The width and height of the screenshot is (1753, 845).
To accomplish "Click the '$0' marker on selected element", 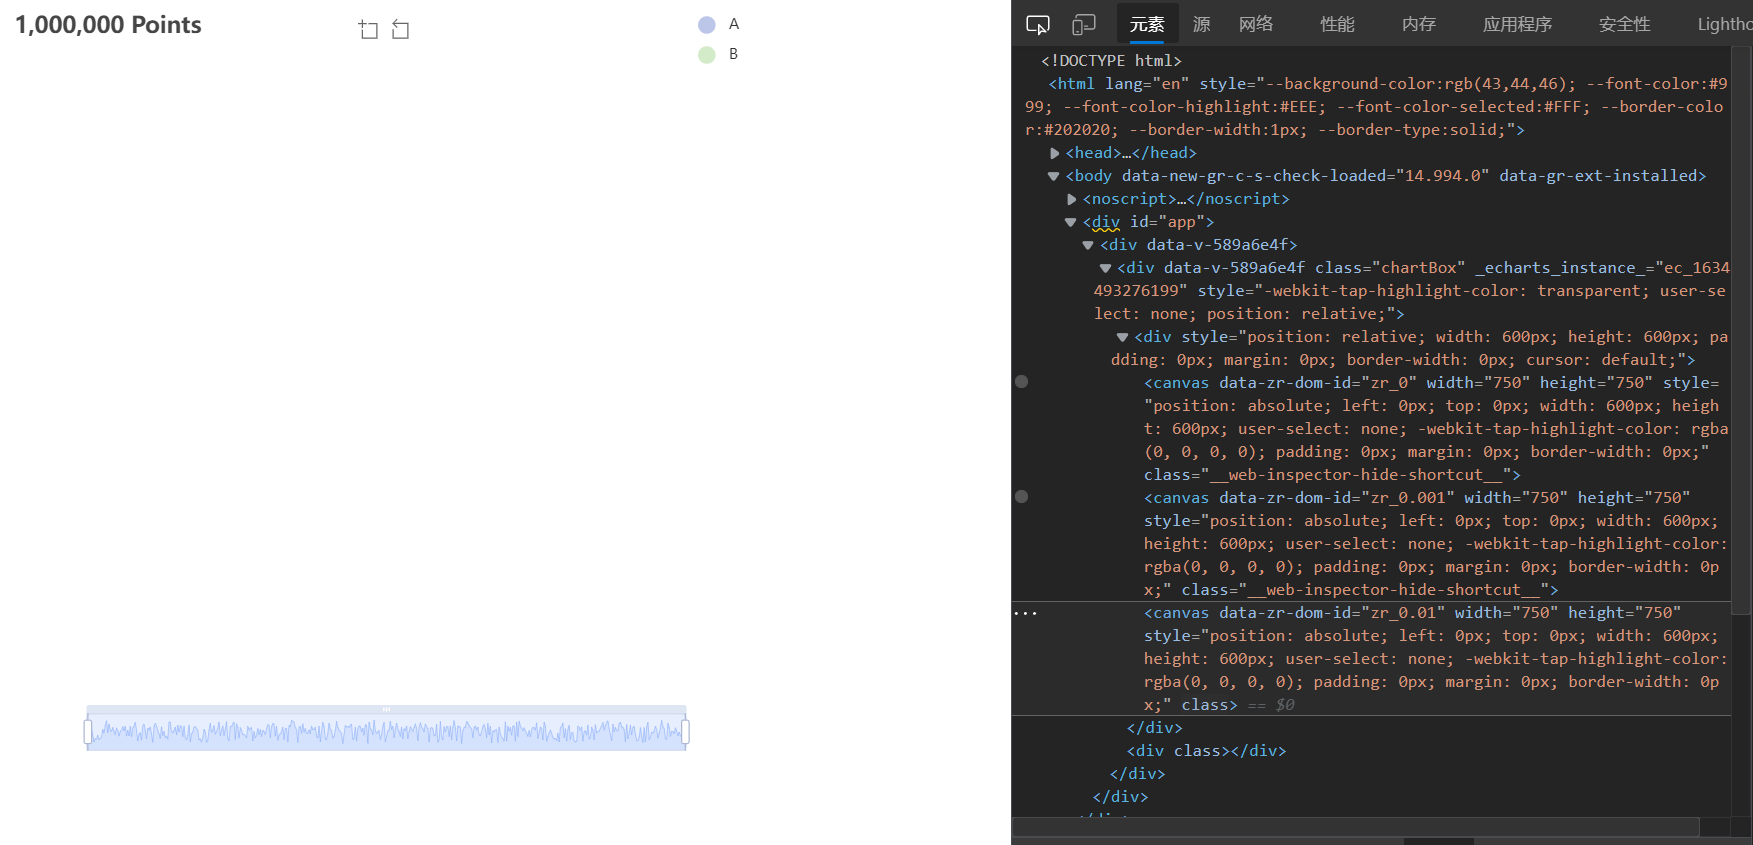I will (1285, 705).
